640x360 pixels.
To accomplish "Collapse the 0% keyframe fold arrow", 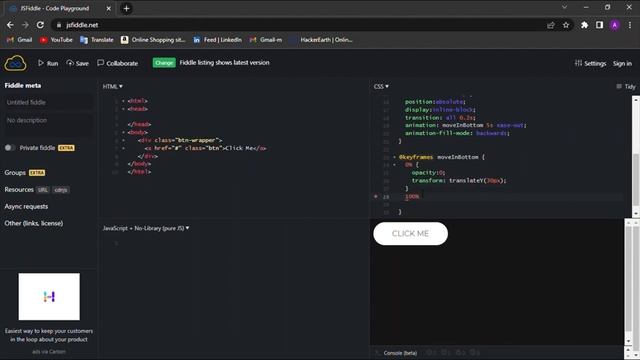I will click(x=394, y=165).
